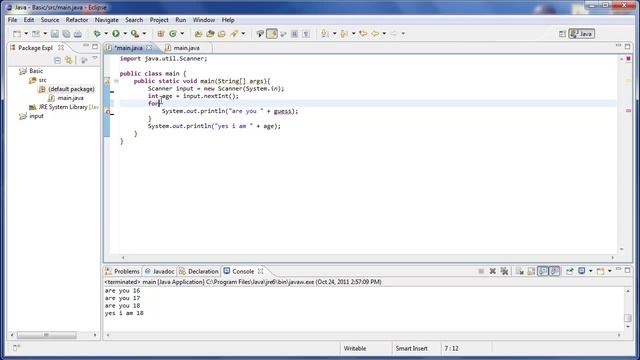640x360 pixels.
Task: Open the External Tools dropdown arrow
Action: (144, 34)
